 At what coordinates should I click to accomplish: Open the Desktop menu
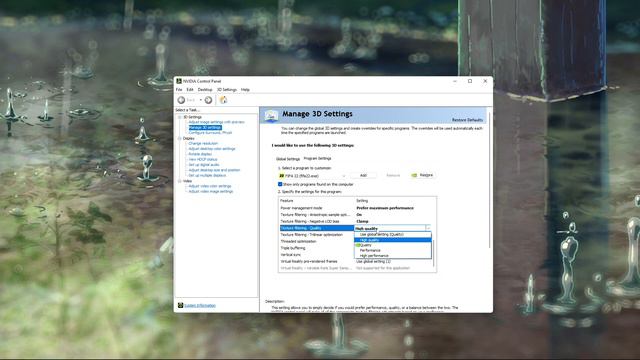tap(205, 89)
